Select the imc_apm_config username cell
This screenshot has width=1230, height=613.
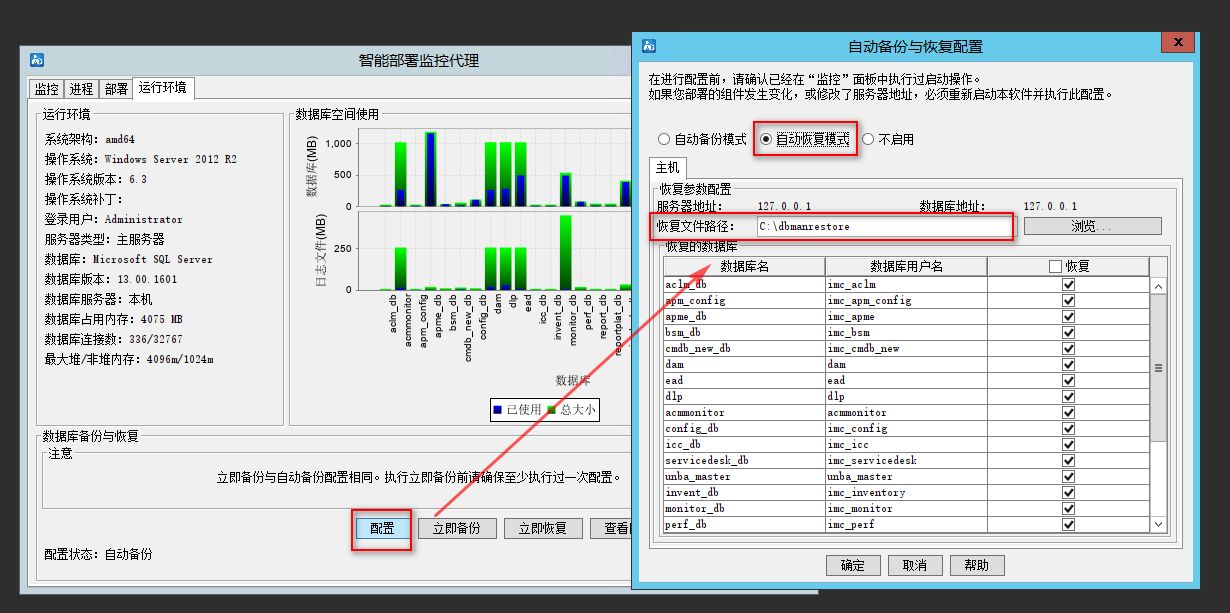pyautogui.click(x=906, y=301)
